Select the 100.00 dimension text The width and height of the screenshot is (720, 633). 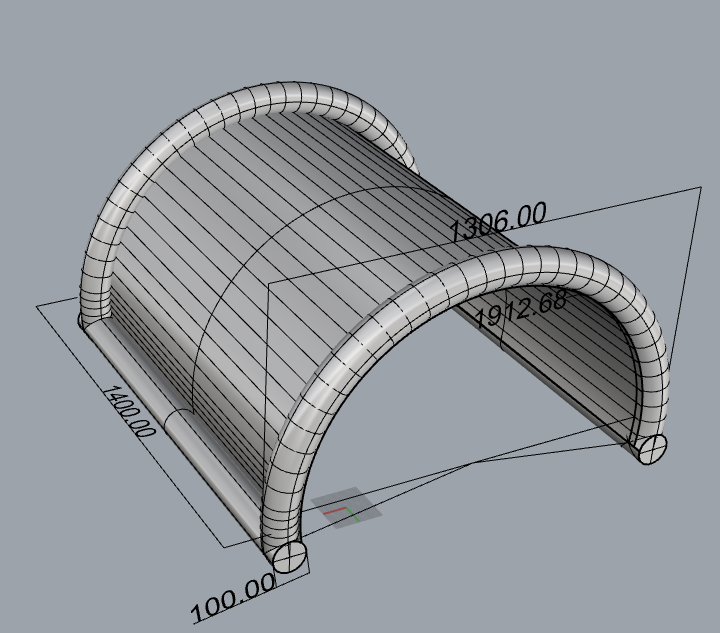(x=234, y=599)
